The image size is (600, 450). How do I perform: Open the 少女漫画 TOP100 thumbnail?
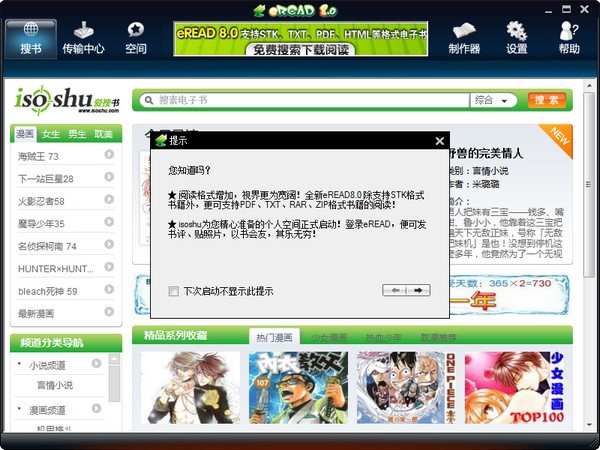515,388
